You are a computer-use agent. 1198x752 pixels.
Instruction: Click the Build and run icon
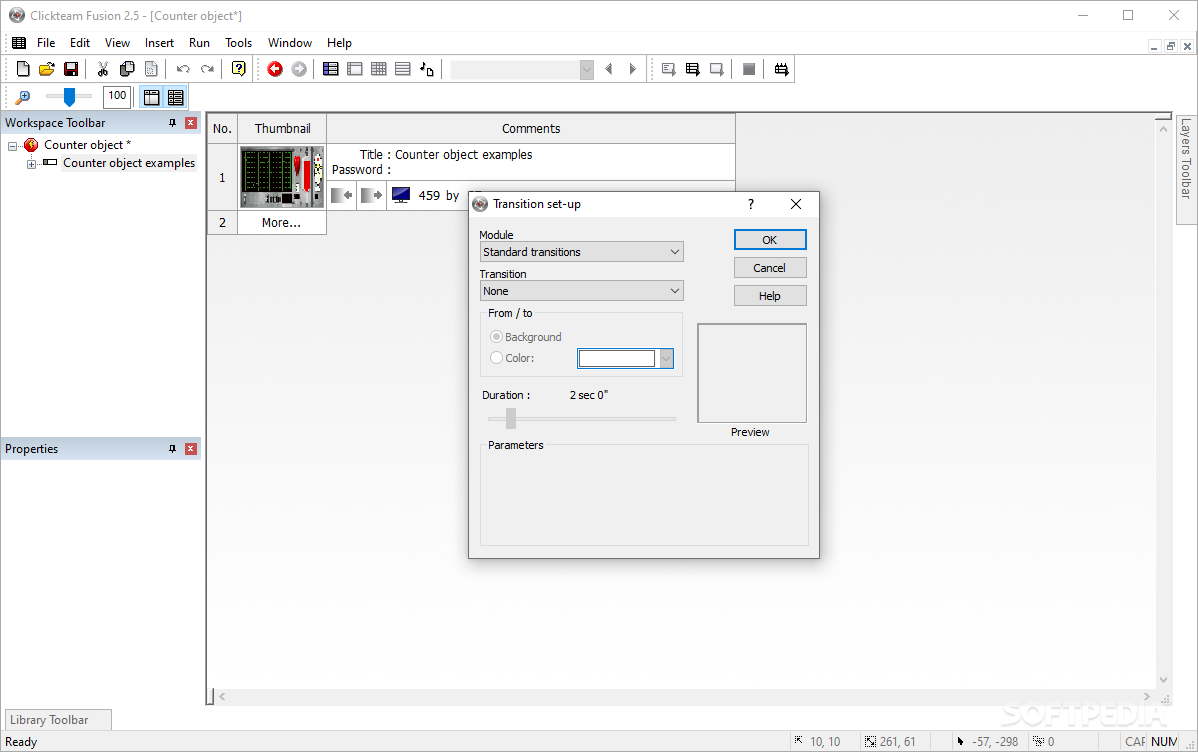[781, 70]
